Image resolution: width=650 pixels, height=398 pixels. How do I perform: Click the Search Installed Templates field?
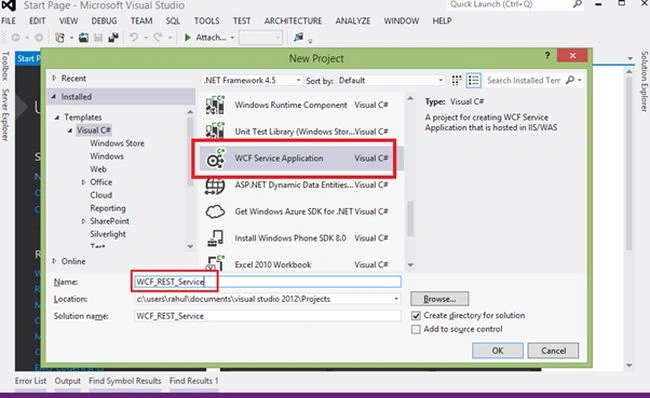524,80
